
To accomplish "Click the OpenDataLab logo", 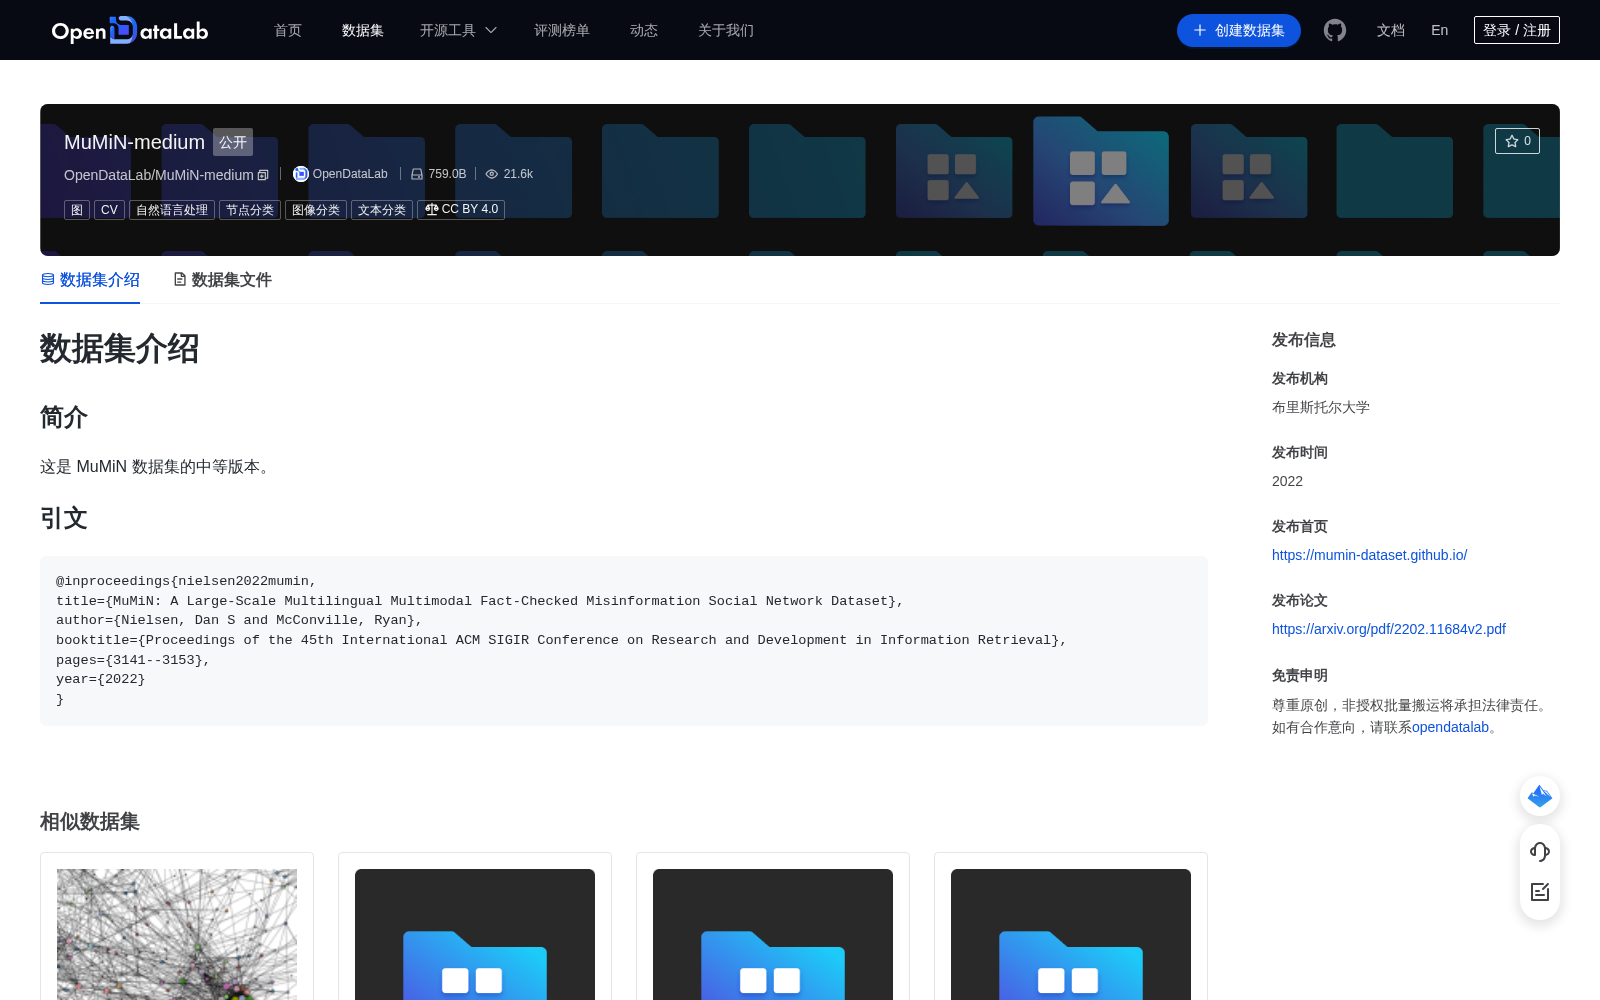I will click(130, 30).
